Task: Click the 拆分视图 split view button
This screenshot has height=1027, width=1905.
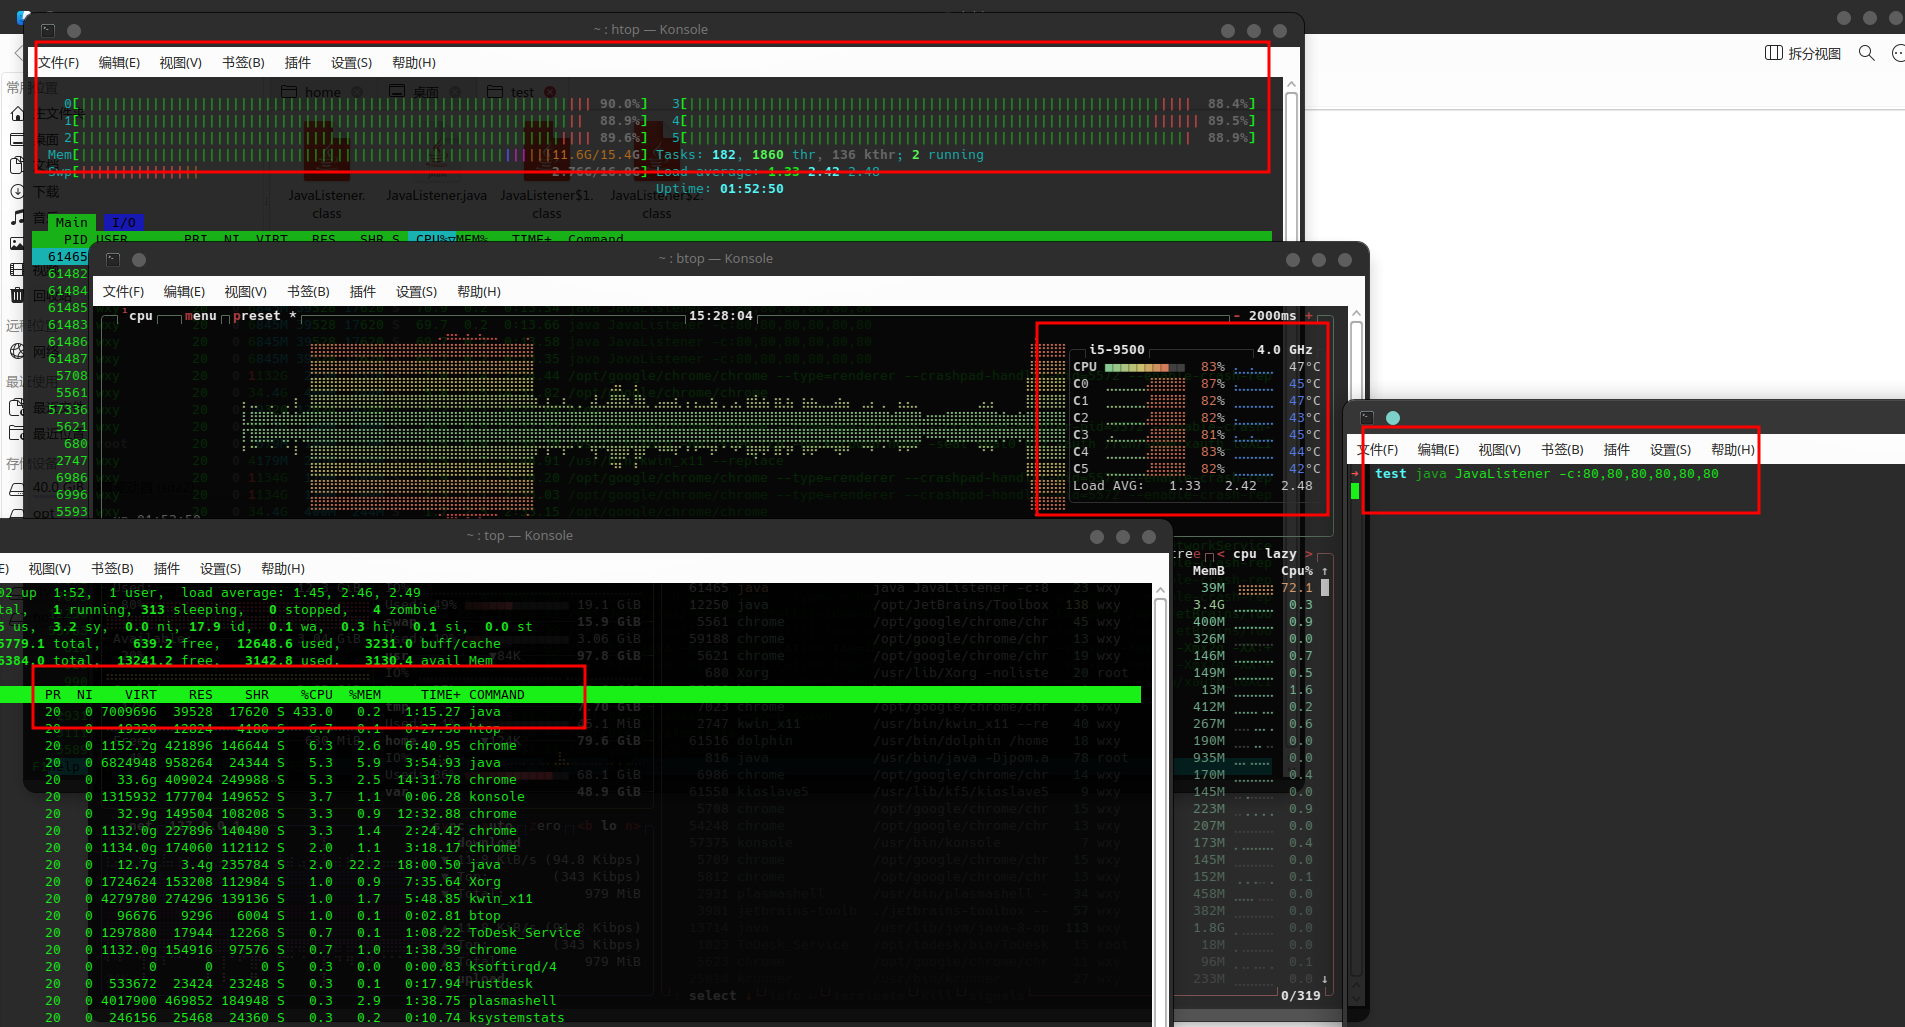Action: coord(1803,53)
